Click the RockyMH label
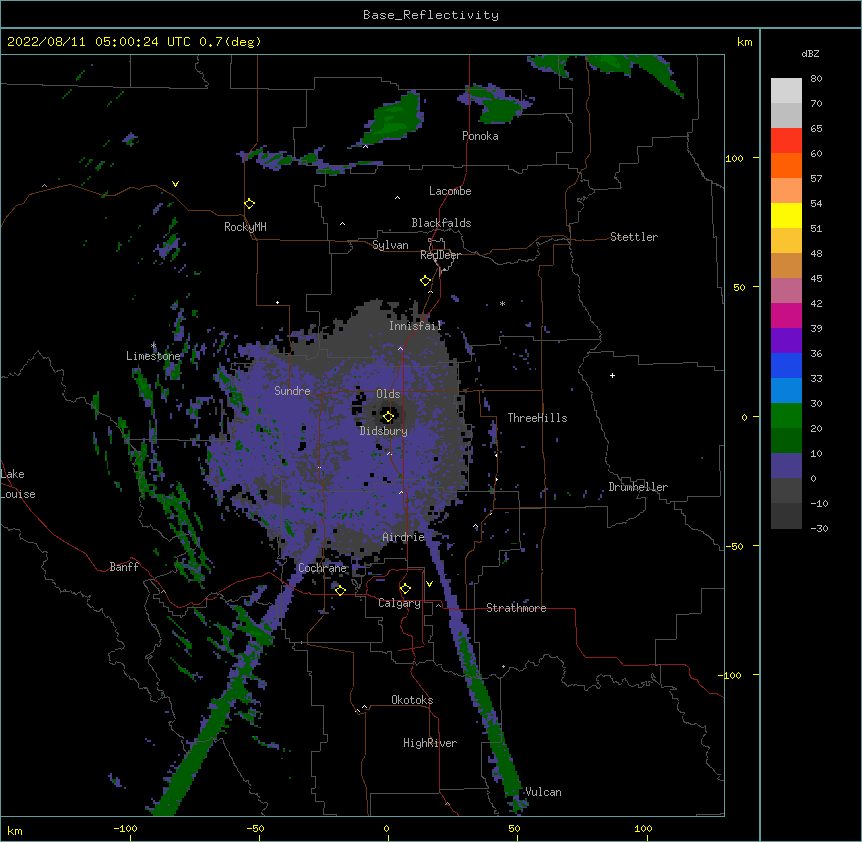The width and height of the screenshot is (862, 842). (245, 227)
